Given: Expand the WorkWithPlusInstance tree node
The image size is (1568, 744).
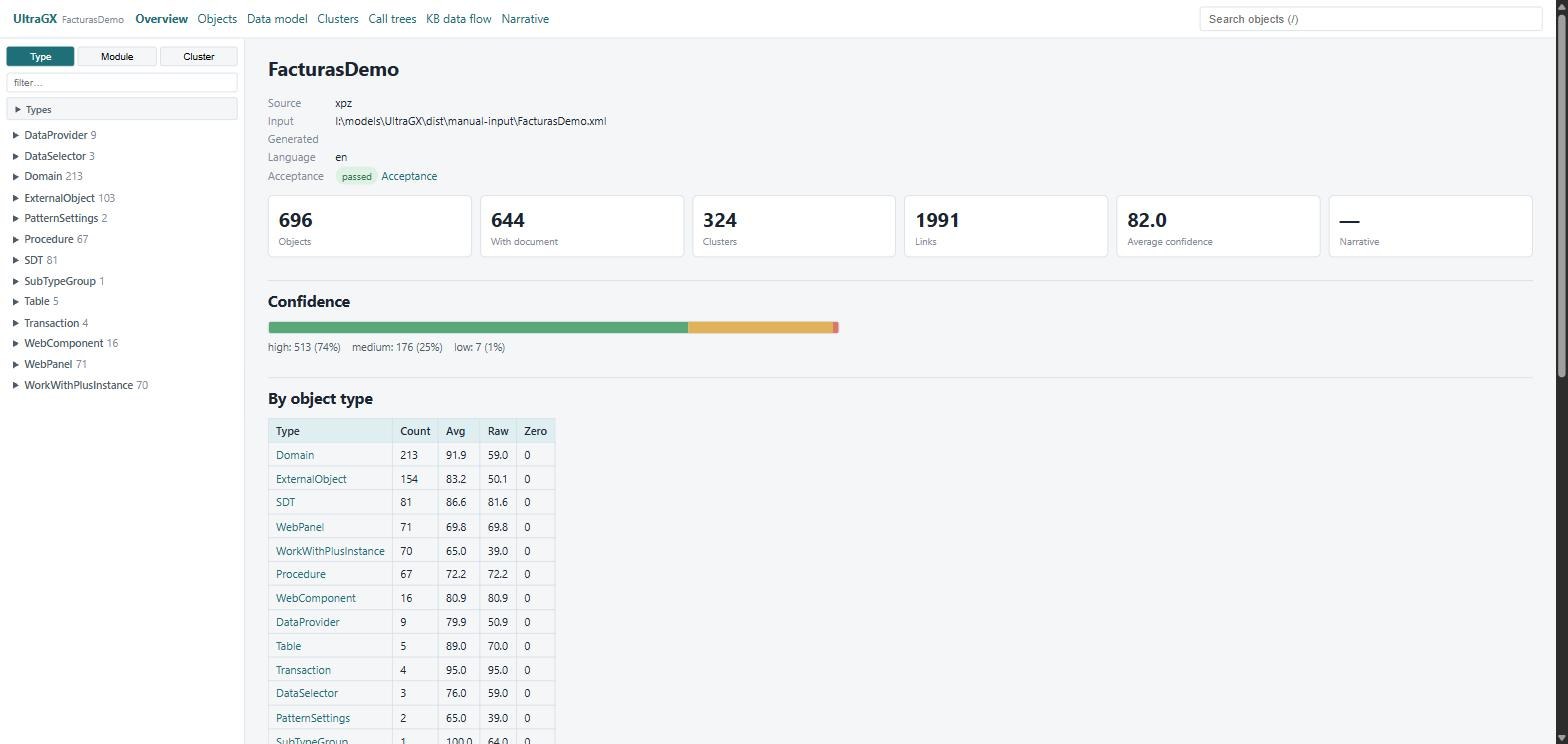Looking at the screenshot, I should pyautogui.click(x=16, y=385).
